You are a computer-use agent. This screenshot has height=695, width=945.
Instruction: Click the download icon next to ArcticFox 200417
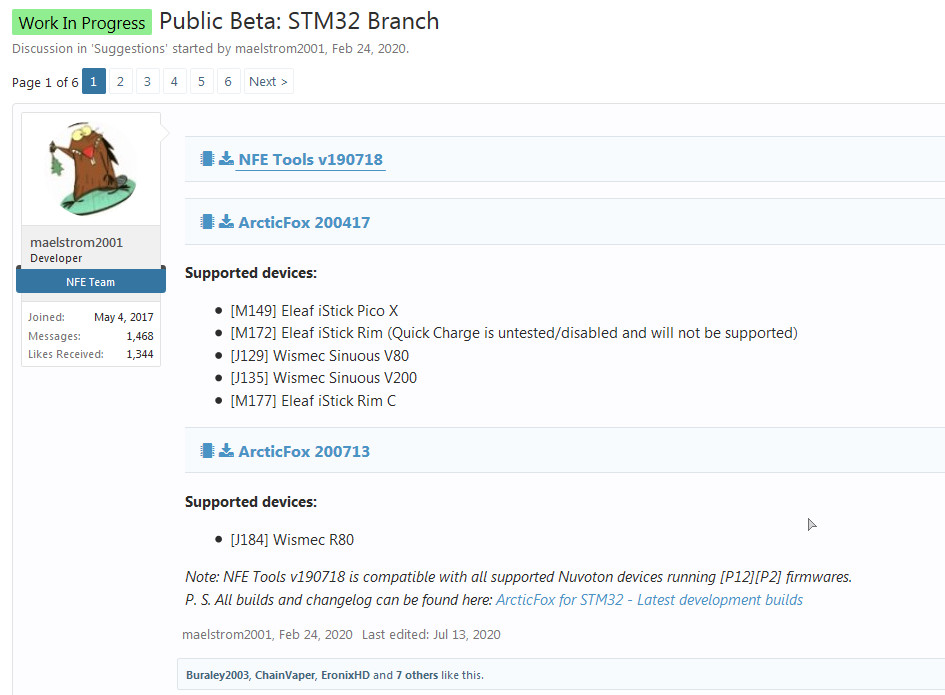coord(226,222)
